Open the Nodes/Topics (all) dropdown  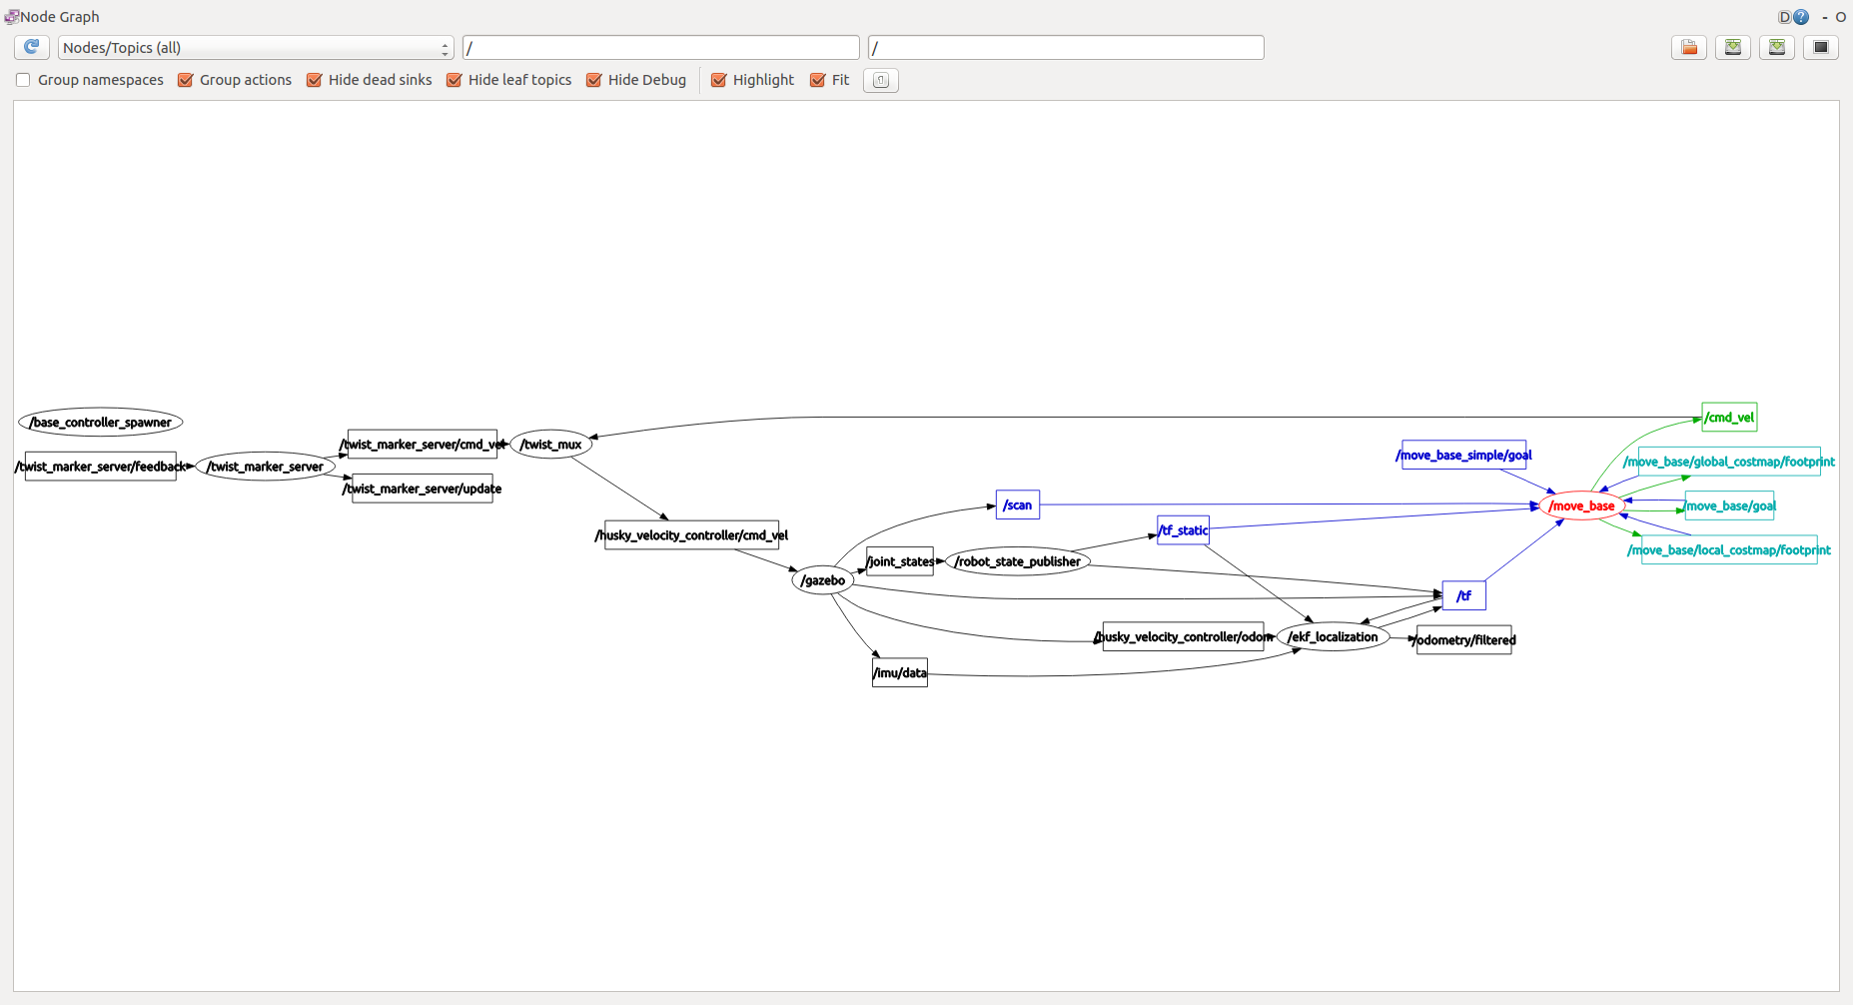(255, 47)
